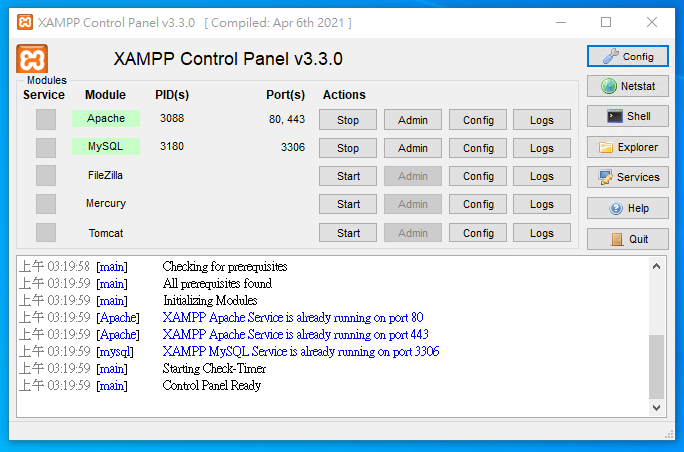Viewport: 684px width, 452px height.
Task: Open Netstat with the globe icon
Action: click(628, 87)
